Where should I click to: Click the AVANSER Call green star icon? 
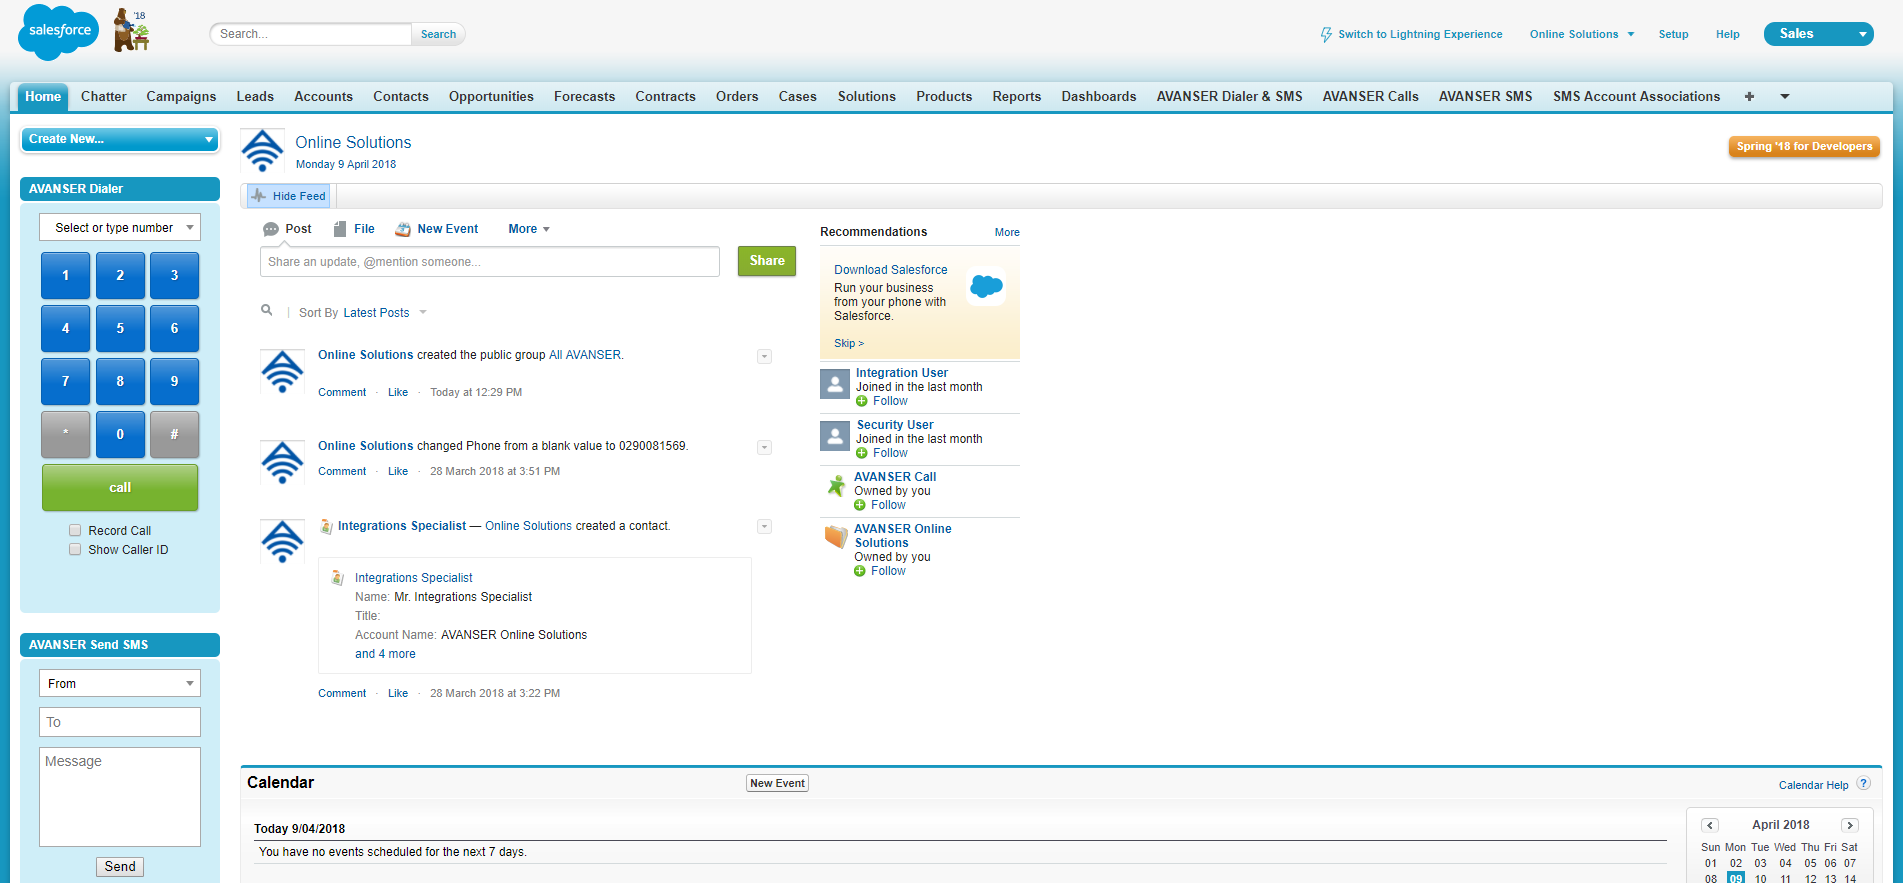[836, 486]
